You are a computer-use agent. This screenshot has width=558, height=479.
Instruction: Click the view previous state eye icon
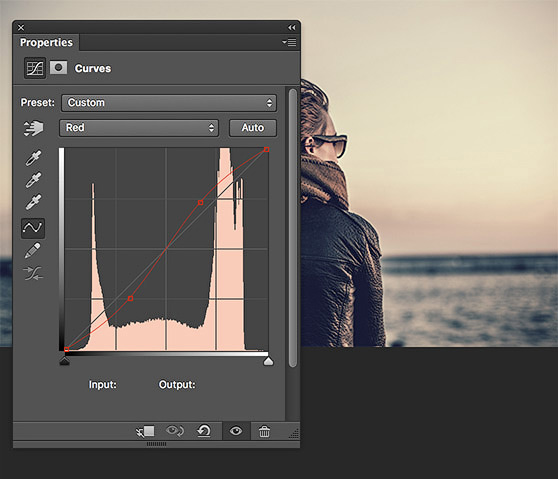[x=174, y=431]
